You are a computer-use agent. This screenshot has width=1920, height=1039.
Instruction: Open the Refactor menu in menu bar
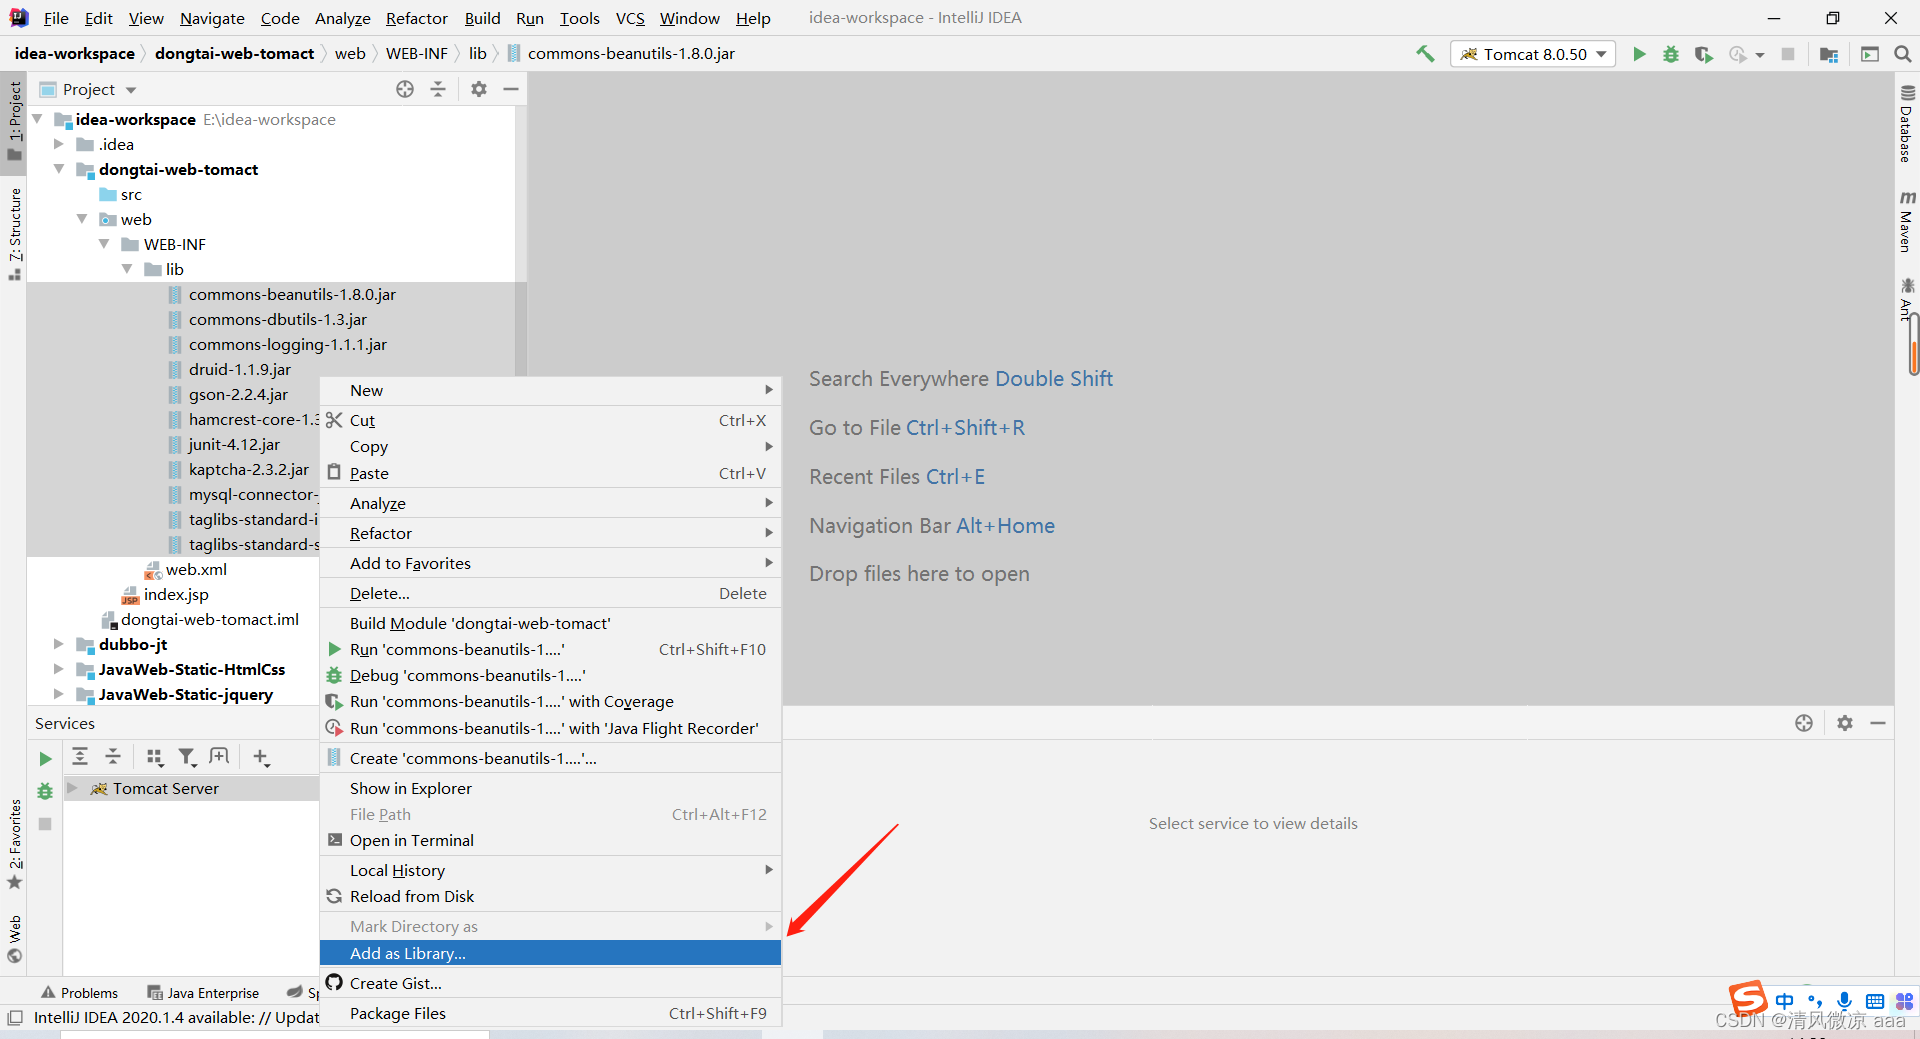[416, 18]
